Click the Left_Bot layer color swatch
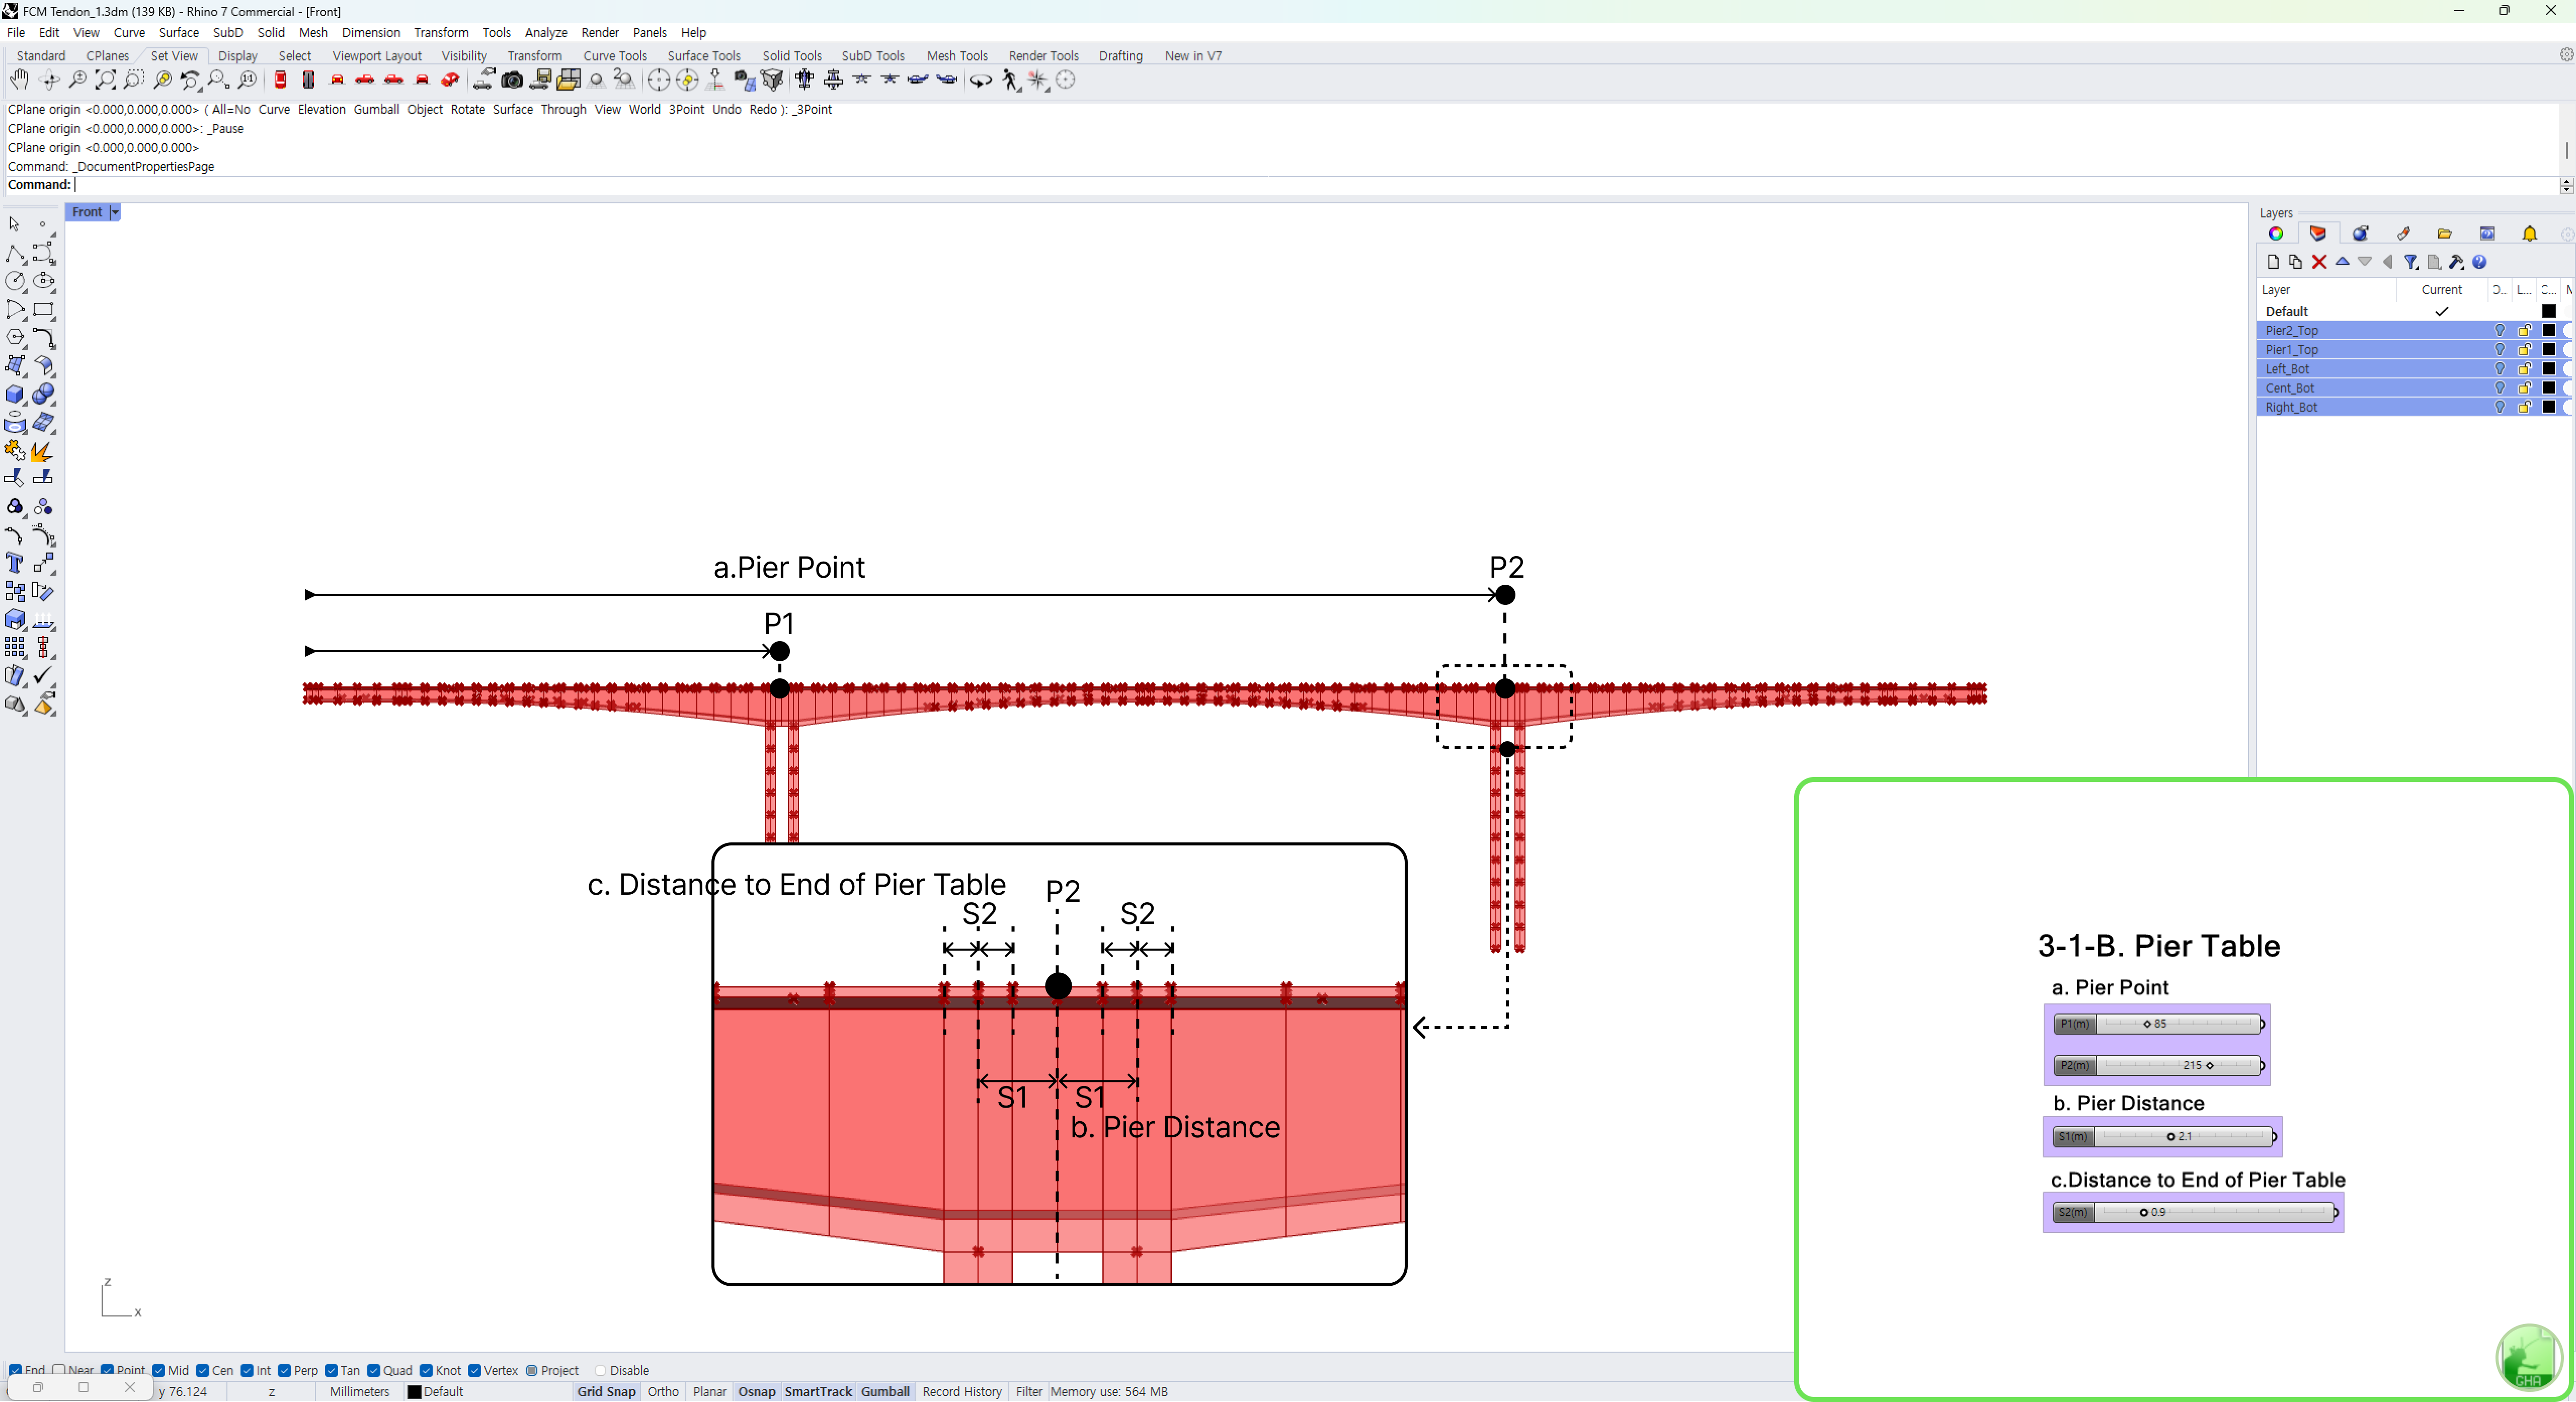The height and width of the screenshot is (1402, 2576). click(x=2548, y=369)
